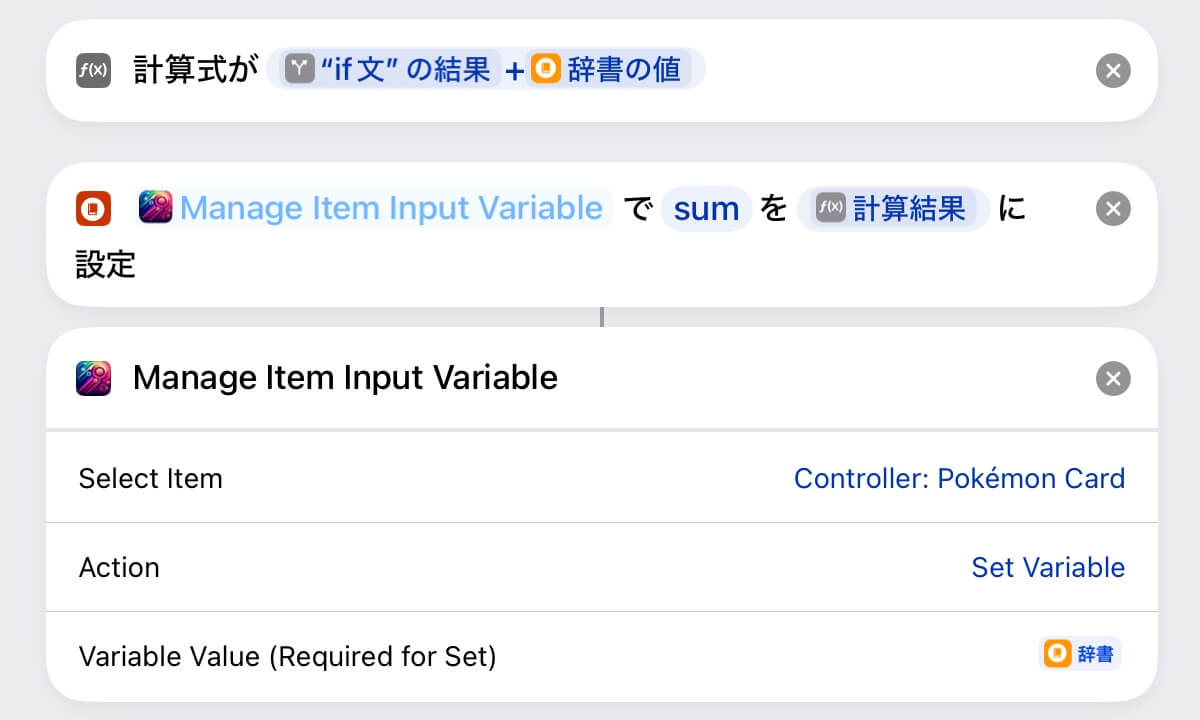1200x720 pixels.
Task: Tap the orange dictionary icon beside 辞書の値
Action: [x=546, y=70]
